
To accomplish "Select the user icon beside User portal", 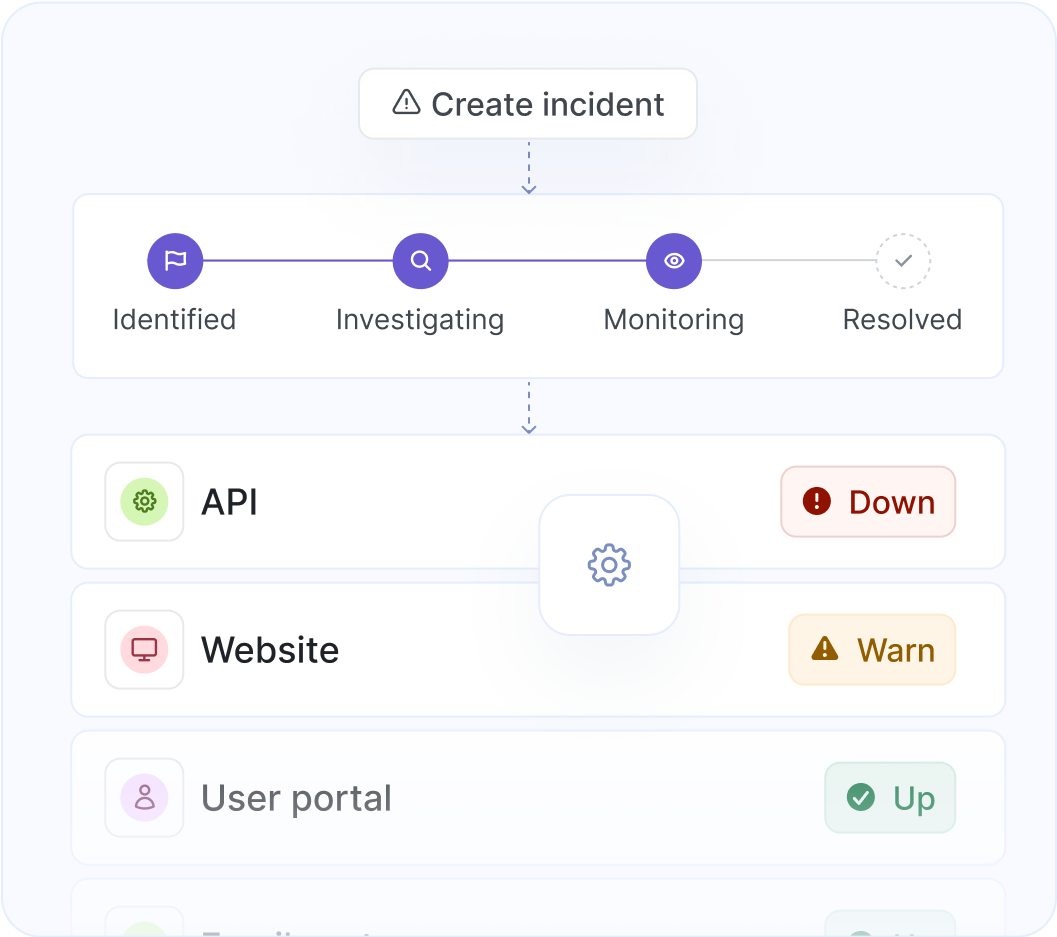I will 144,798.
